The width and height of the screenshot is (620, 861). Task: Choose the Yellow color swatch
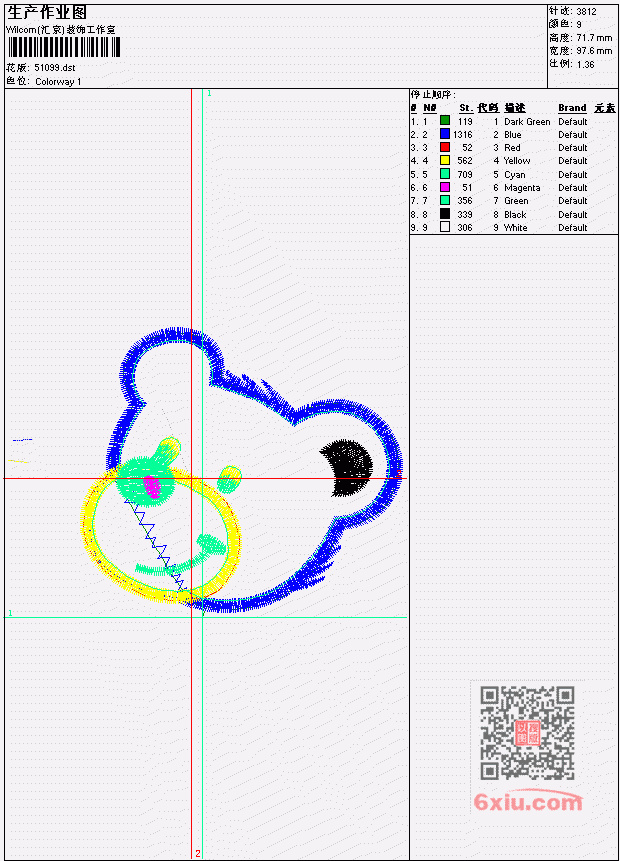pos(445,160)
